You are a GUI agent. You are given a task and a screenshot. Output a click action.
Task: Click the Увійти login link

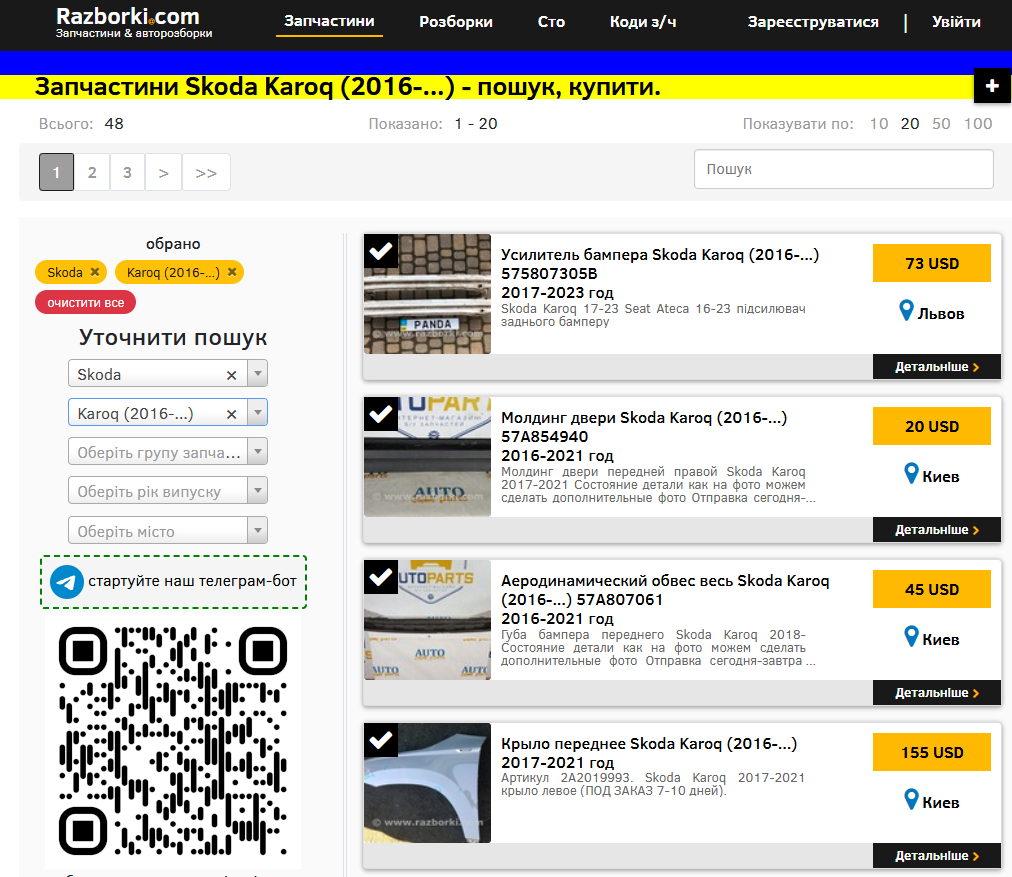956,22
